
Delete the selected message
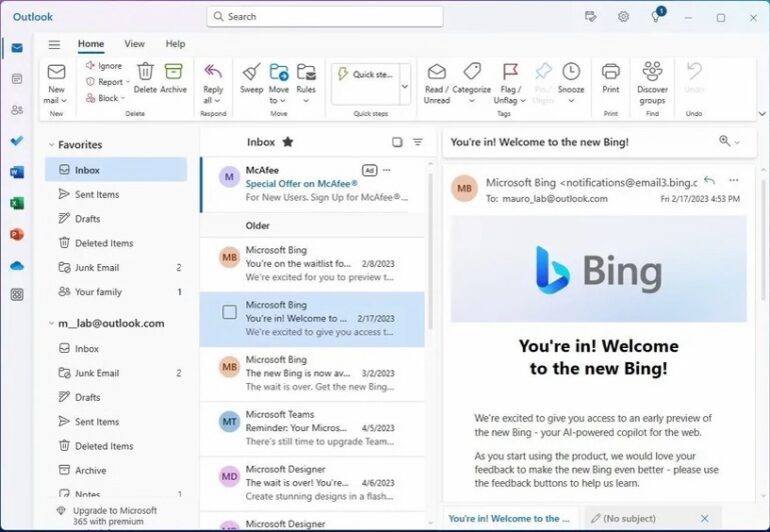tap(145, 78)
